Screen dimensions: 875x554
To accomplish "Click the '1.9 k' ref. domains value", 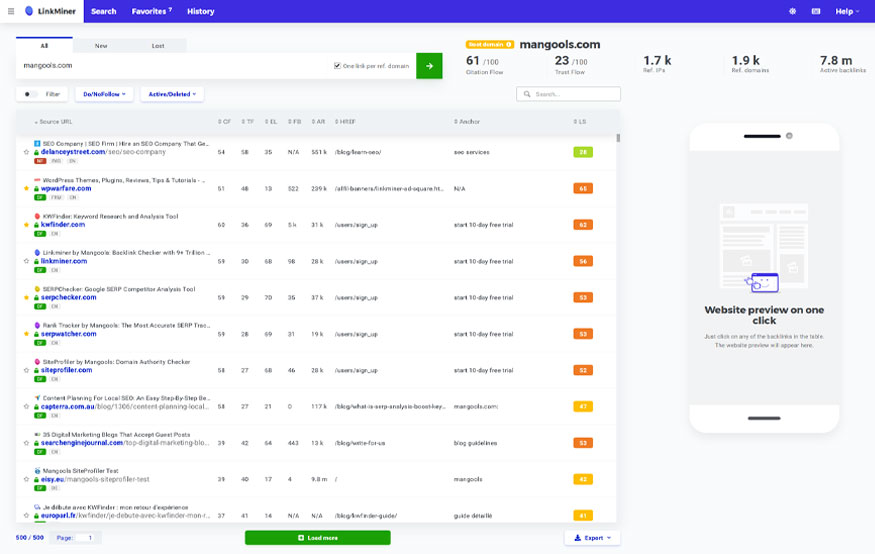I will point(746,60).
